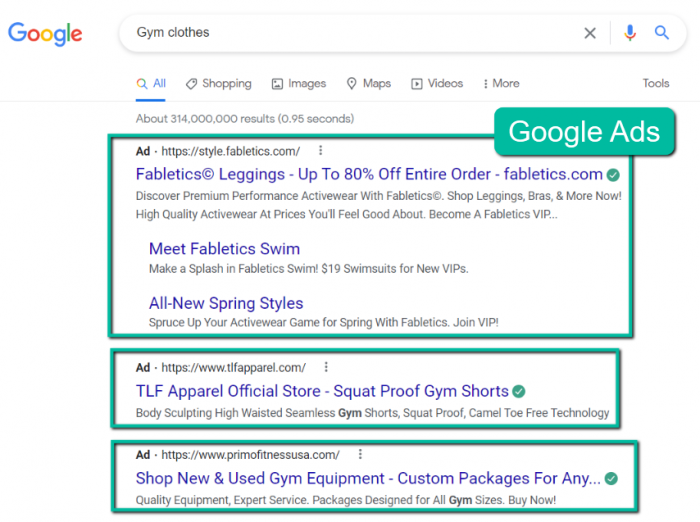Switch to the Shopping tab

click(219, 84)
